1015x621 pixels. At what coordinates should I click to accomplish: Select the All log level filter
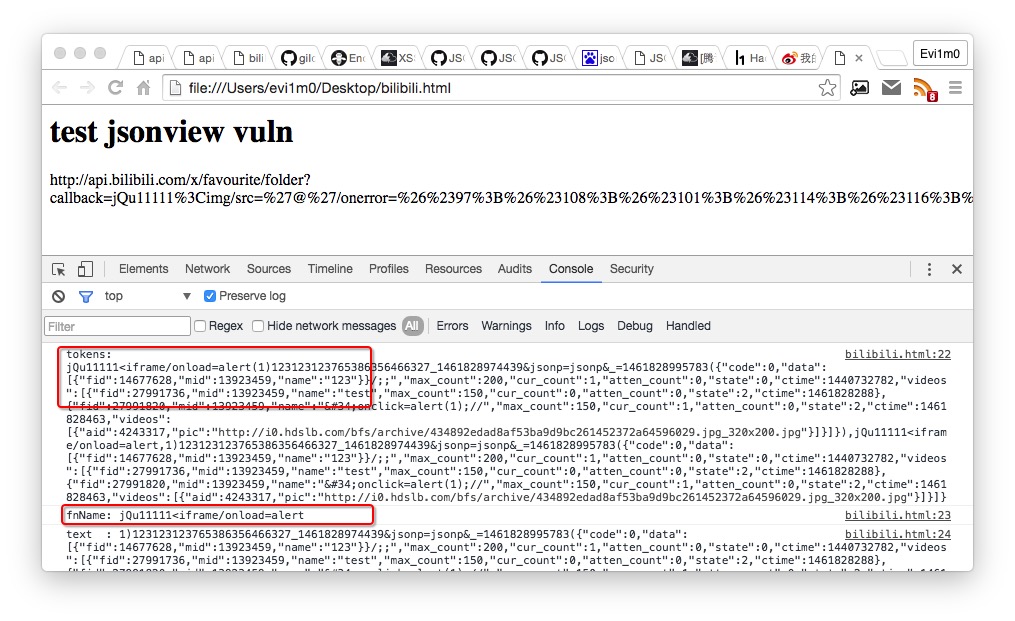[x=412, y=326]
